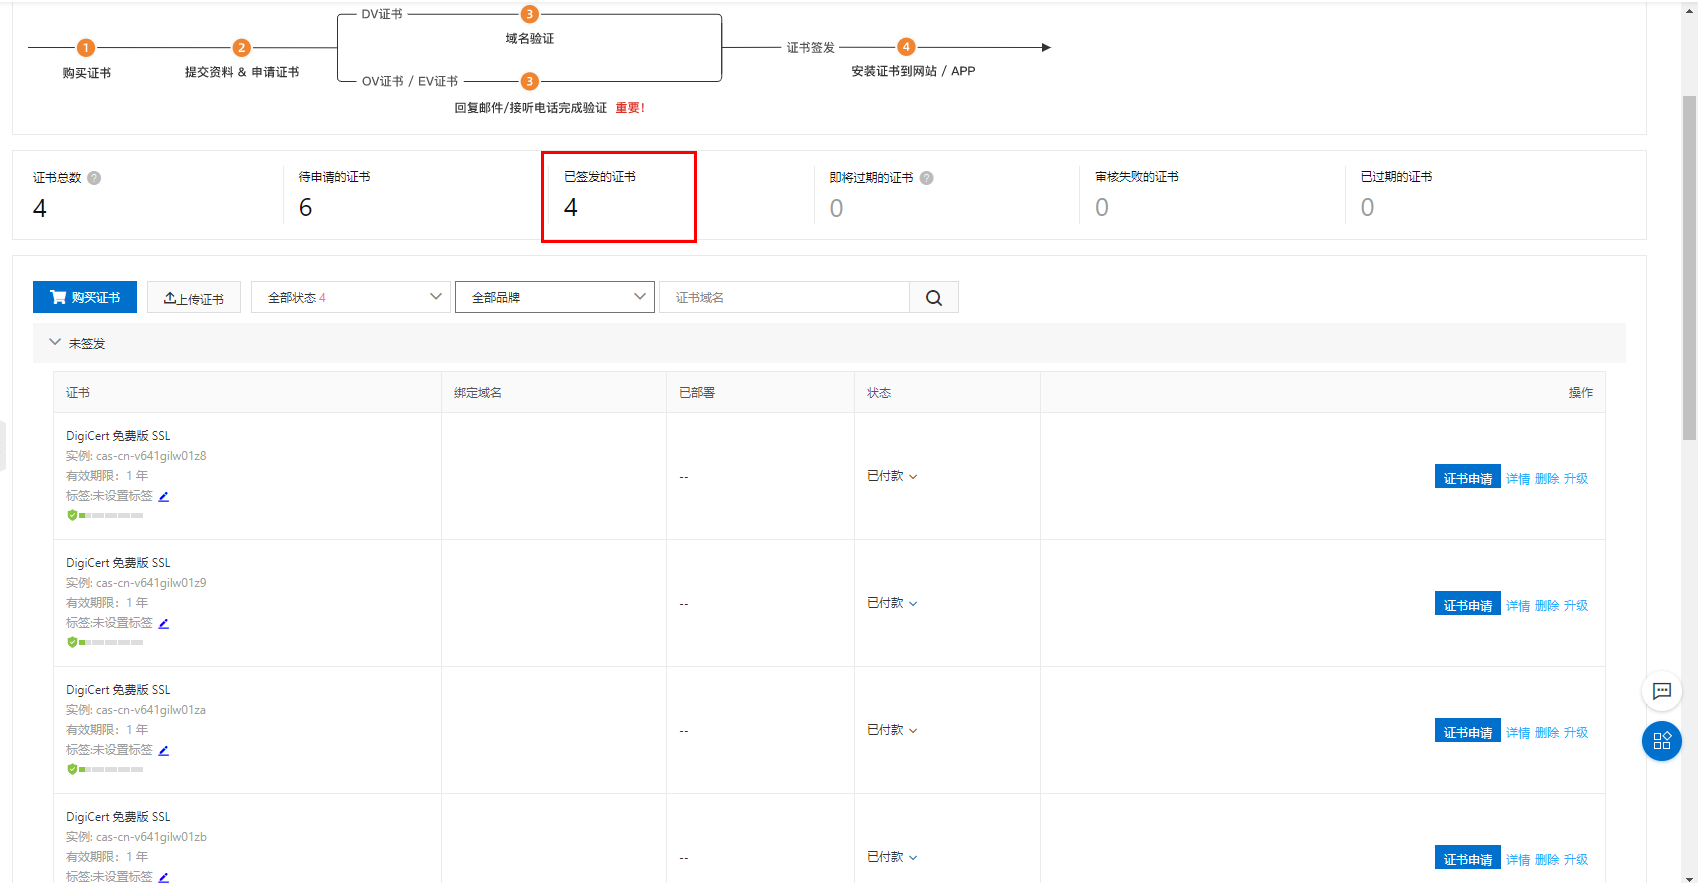Click the 绑定域名 column header
The width and height of the screenshot is (1698, 883).
(x=478, y=392)
